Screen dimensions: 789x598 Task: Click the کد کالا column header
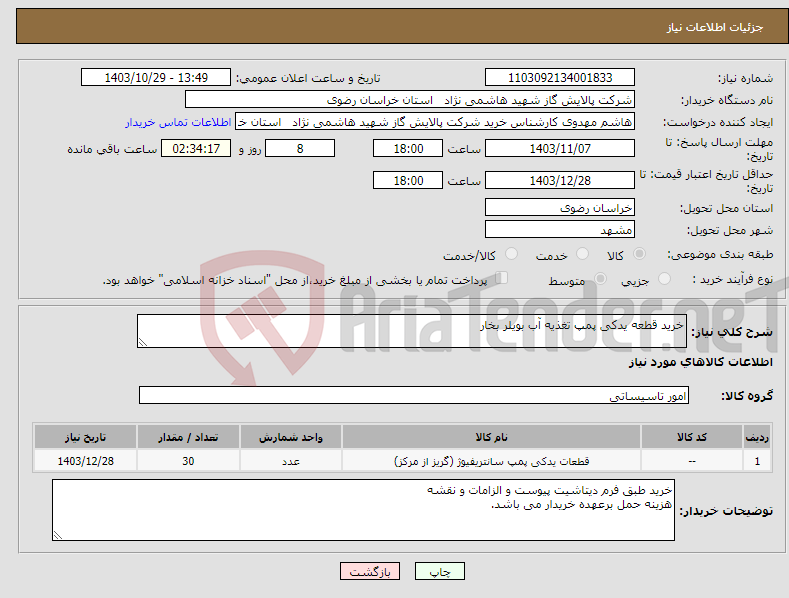[692, 437]
